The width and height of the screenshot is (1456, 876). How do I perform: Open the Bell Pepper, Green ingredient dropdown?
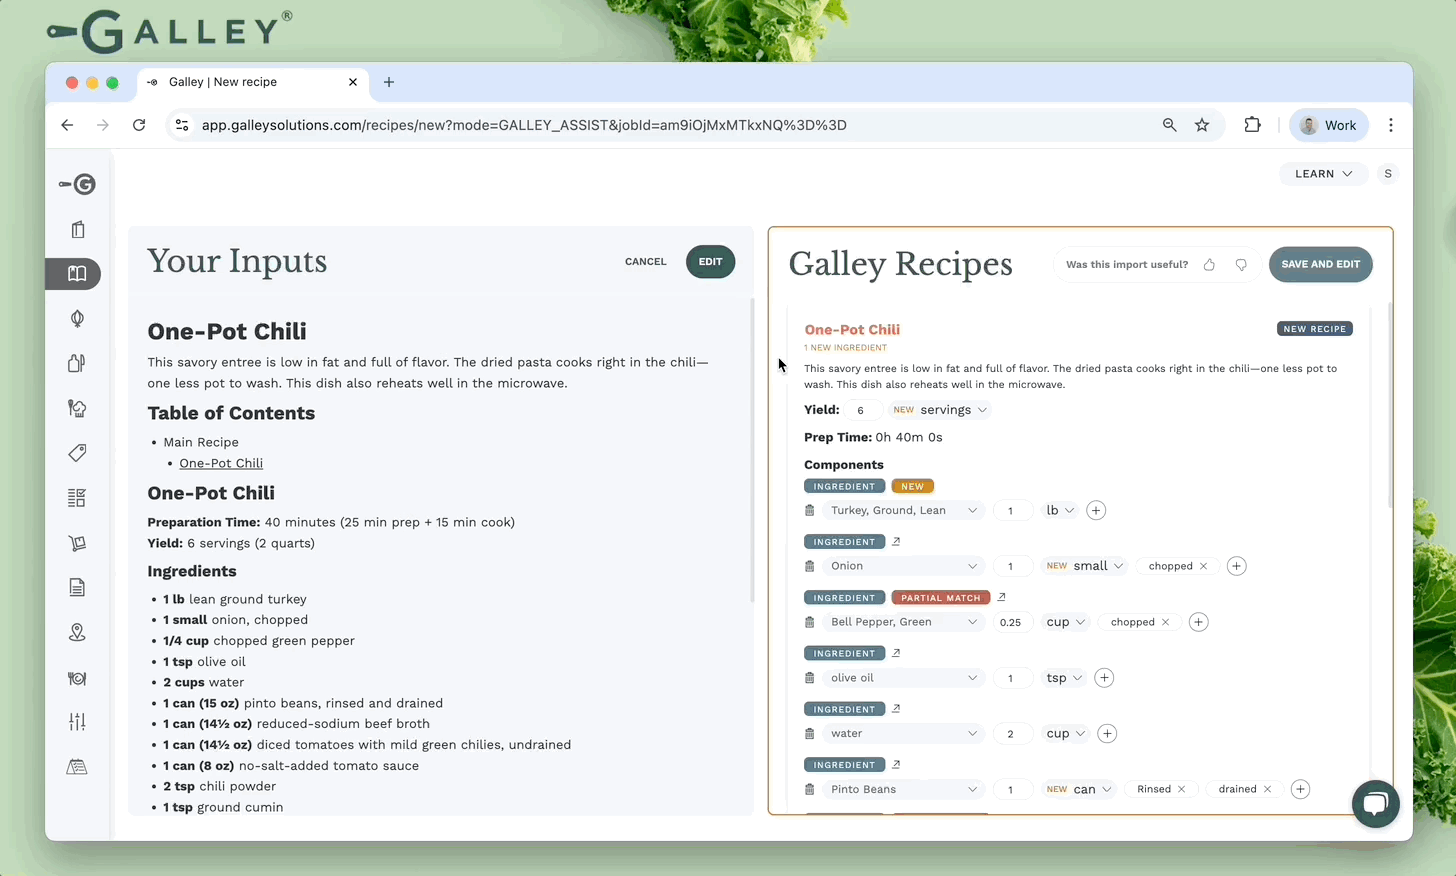(x=903, y=622)
